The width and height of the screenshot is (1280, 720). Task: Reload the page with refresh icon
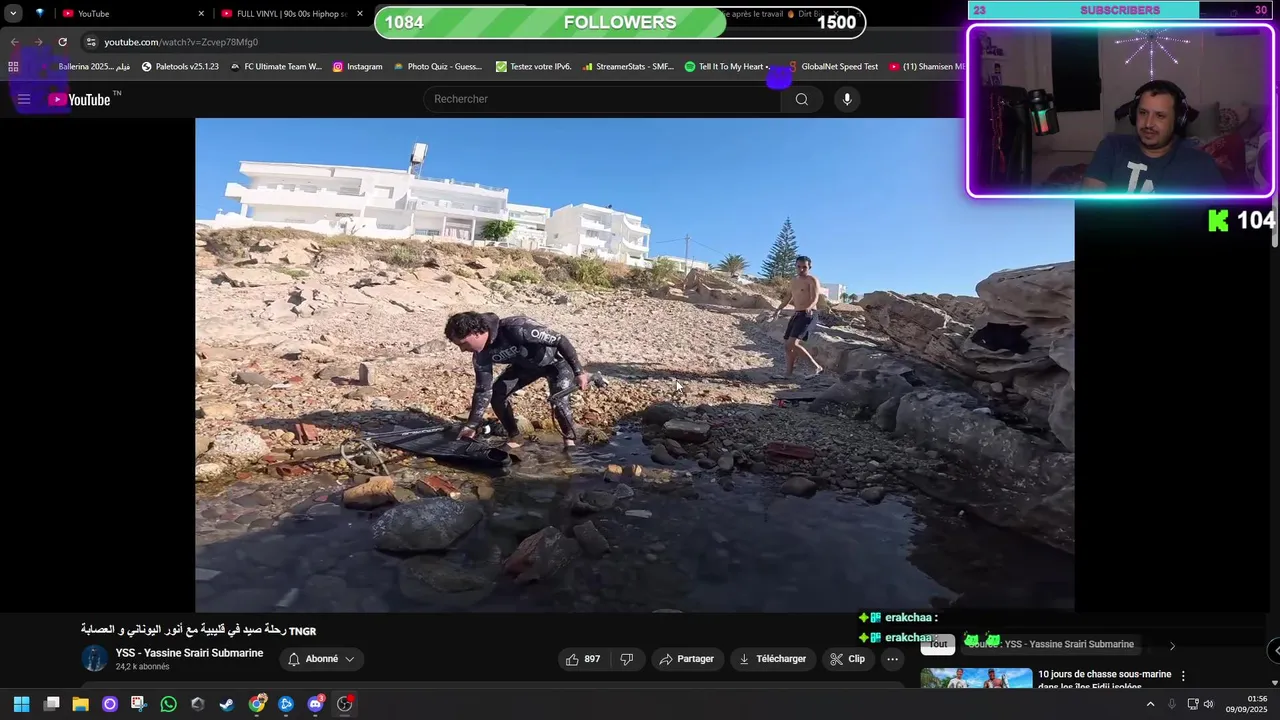click(62, 42)
